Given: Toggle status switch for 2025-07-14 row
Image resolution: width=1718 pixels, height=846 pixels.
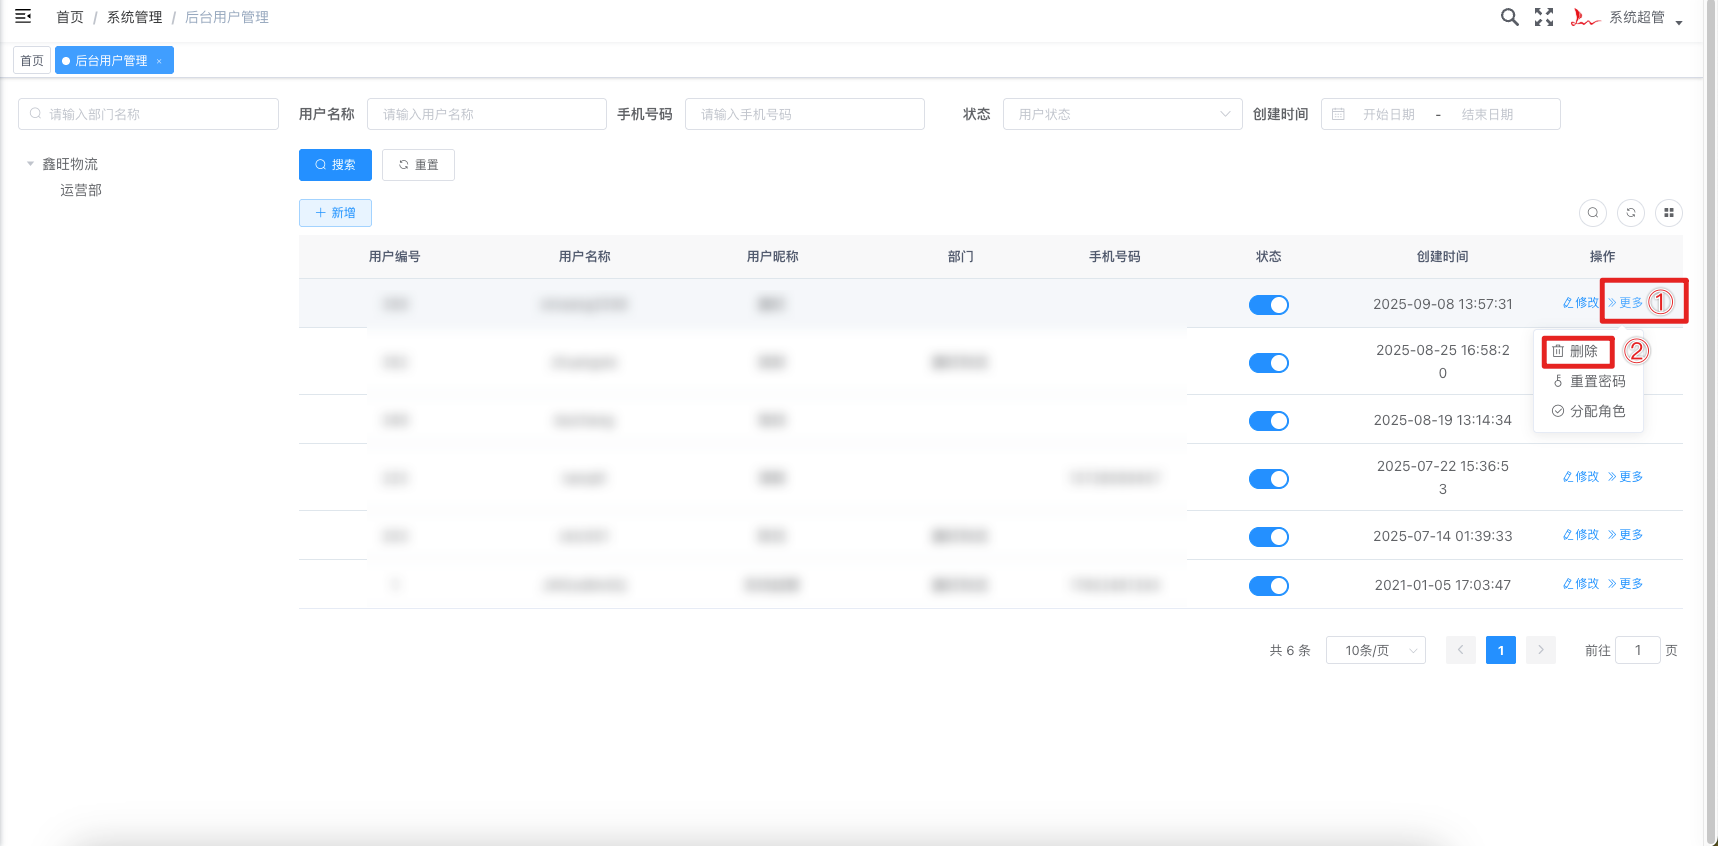Looking at the screenshot, I should (x=1269, y=537).
